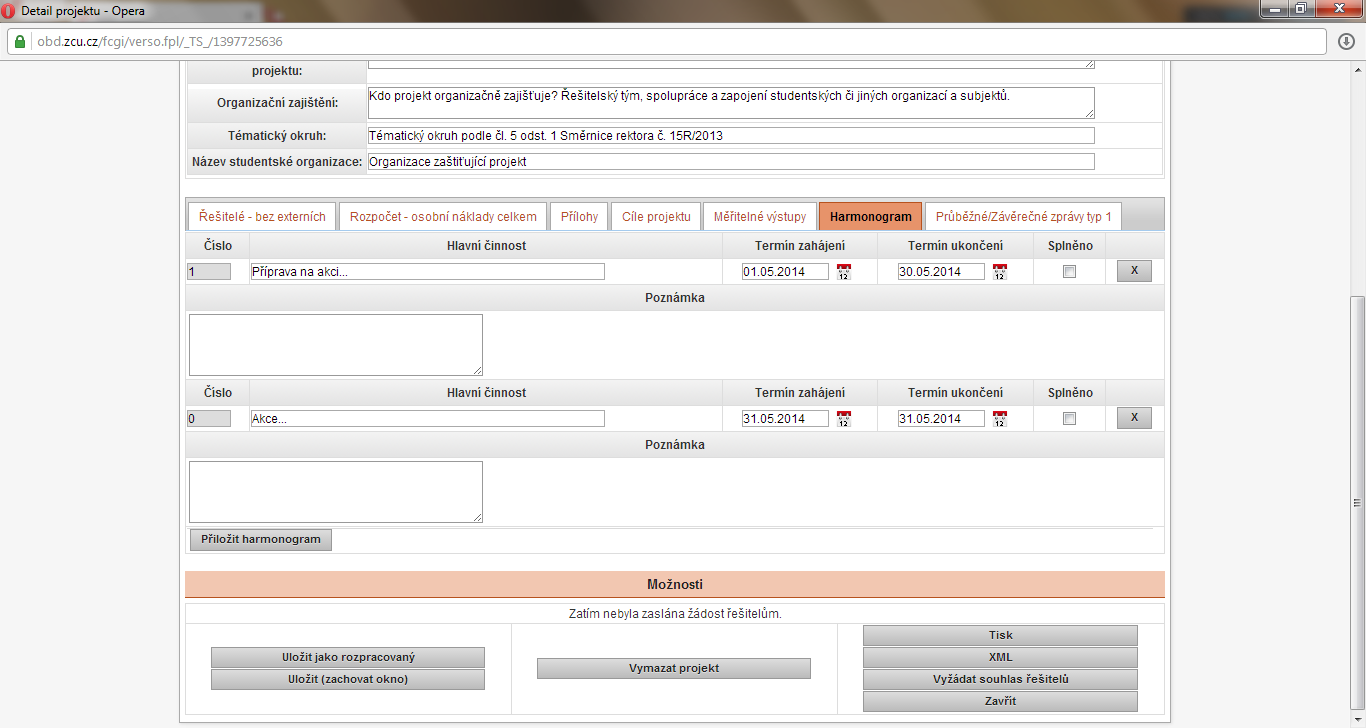This screenshot has height=728, width=1366.
Task: Switch to Cíle projektu tab
Action: [655, 216]
